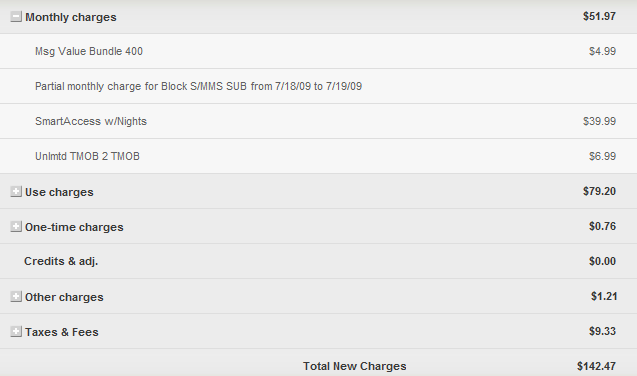Click the One-time charges label
The image size is (637, 376).
pyautogui.click(x=74, y=227)
